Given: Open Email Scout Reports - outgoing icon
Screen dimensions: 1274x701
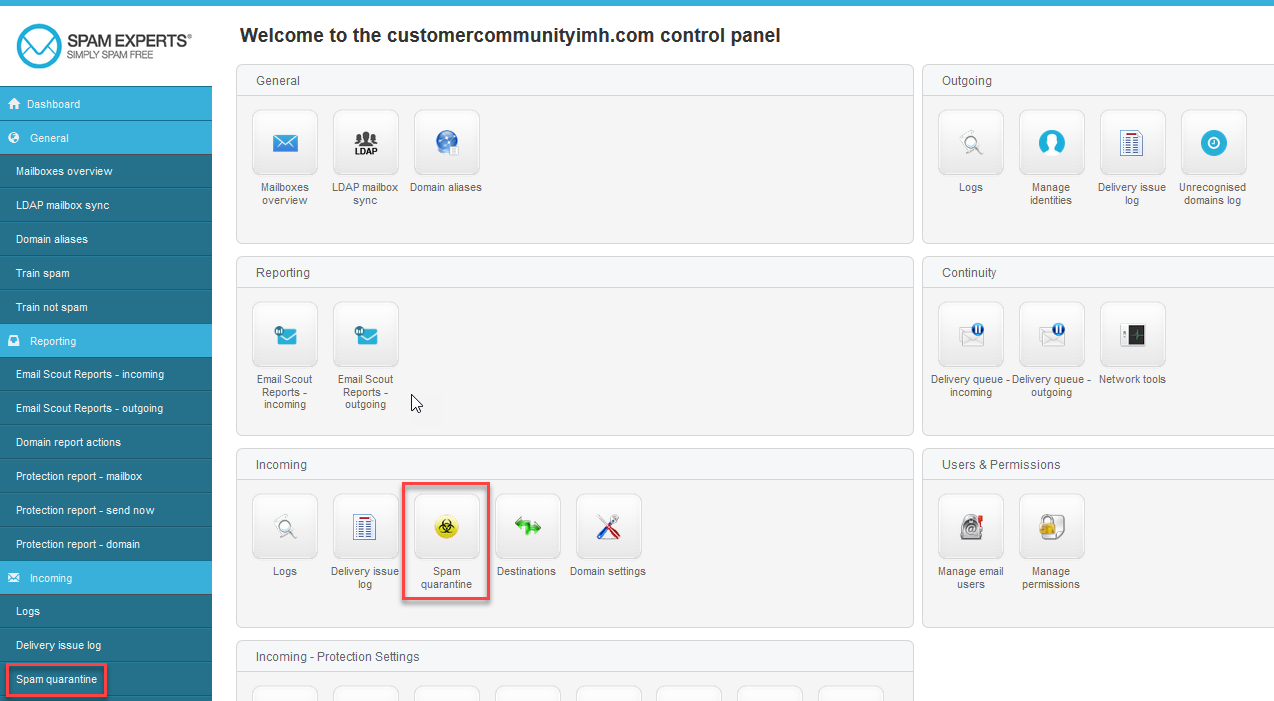Looking at the screenshot, I should (366, 335).
